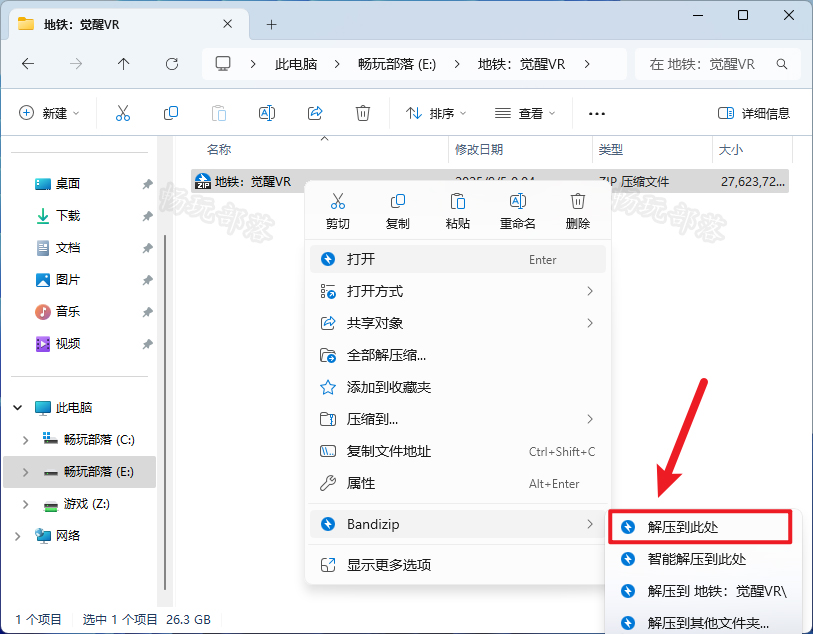The height and width of the screenshot is (634, 813).
Task: Open the three-dot more options menu
Action: click(x=597, y=114)
